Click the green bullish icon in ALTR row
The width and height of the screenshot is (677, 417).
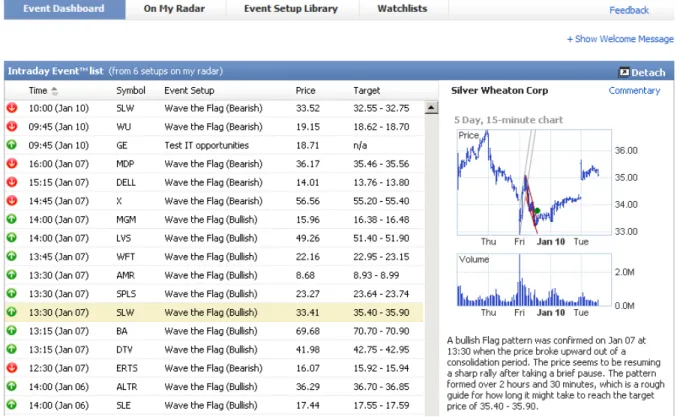coord(12,386)
